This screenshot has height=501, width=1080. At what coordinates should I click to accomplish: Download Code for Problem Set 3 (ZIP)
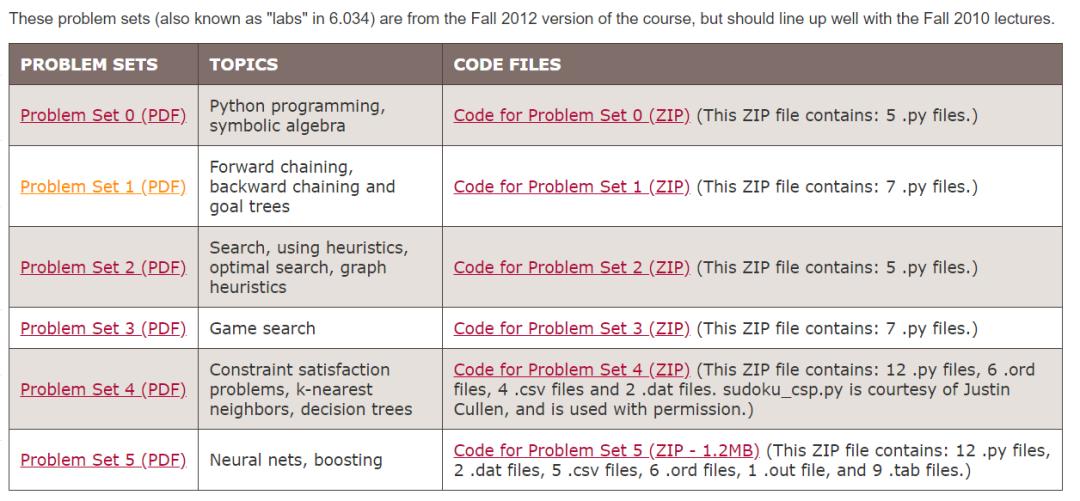(x=572, y=328)
